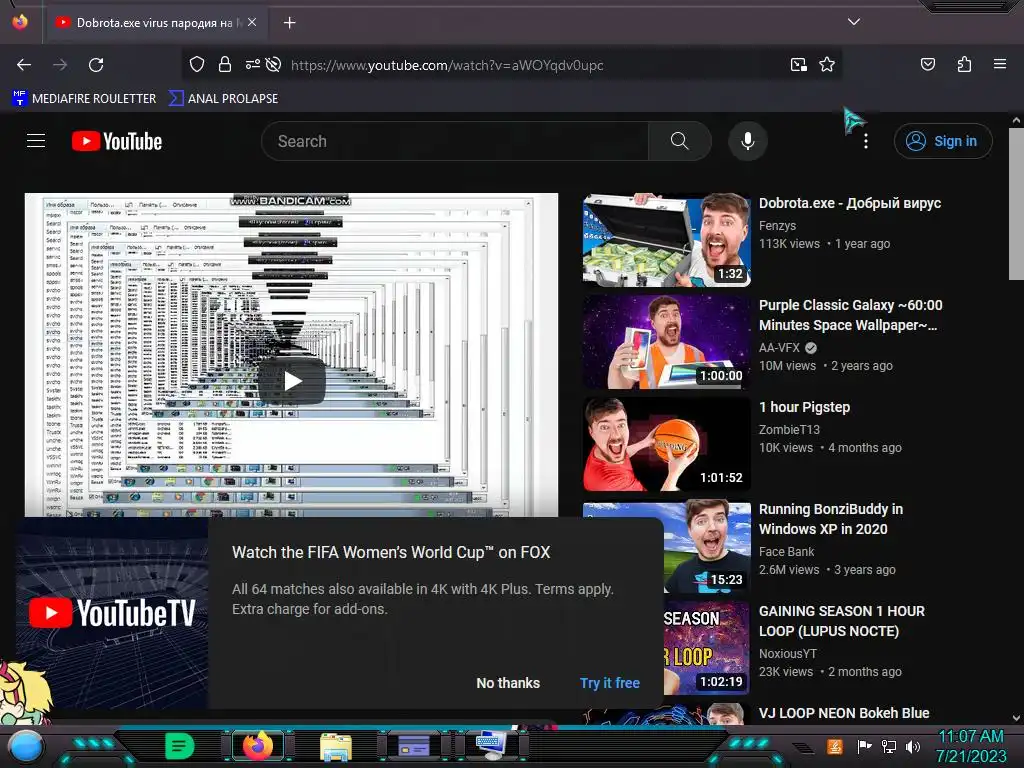Click Try it free
Screen dimensions: 1024x768
610,683
